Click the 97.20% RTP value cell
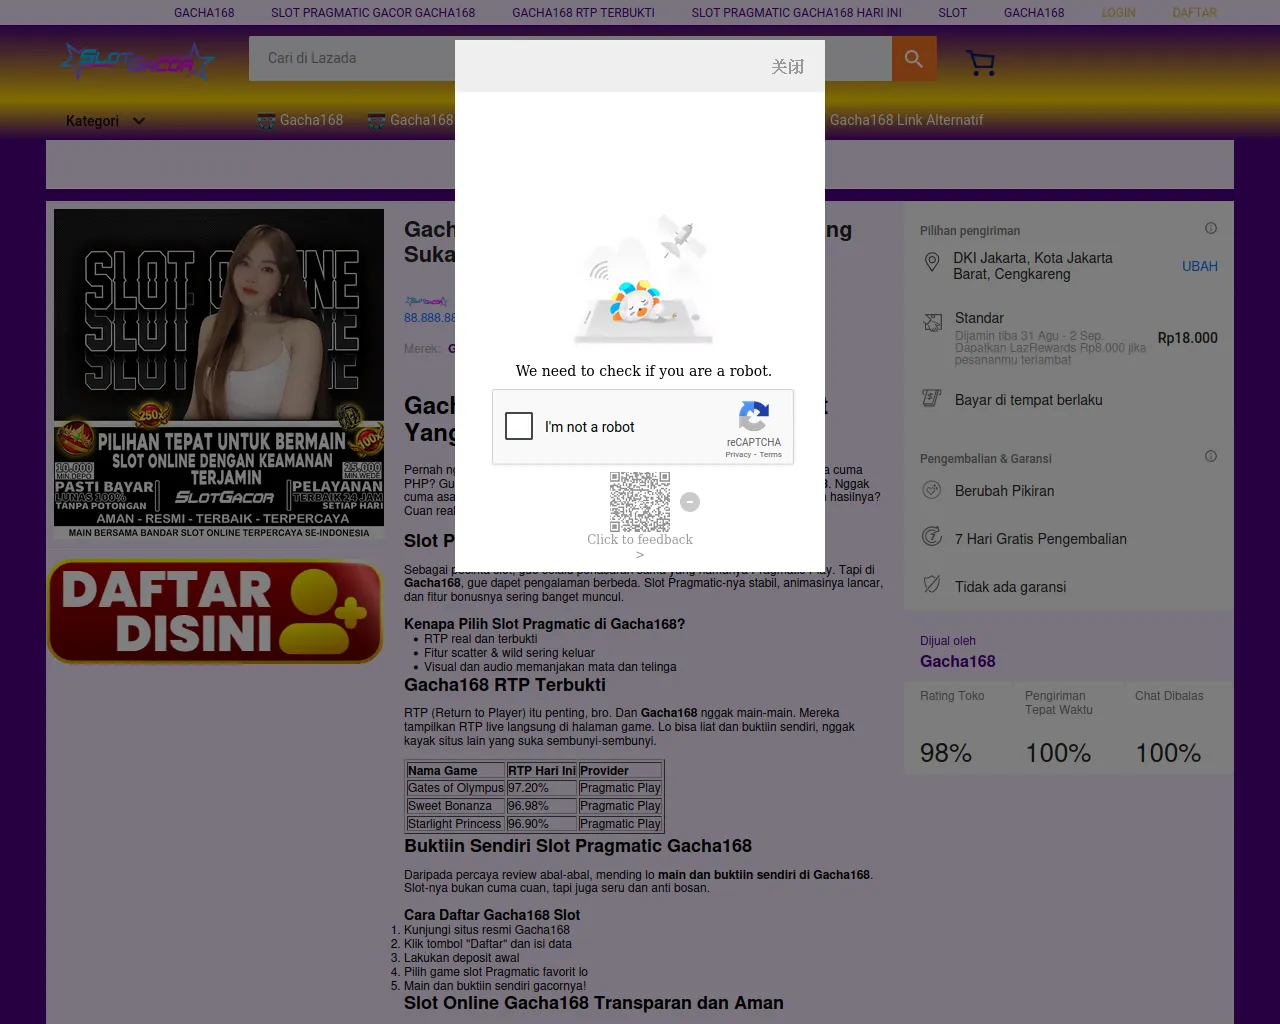1280x1024 pixels. click(541, 788)
